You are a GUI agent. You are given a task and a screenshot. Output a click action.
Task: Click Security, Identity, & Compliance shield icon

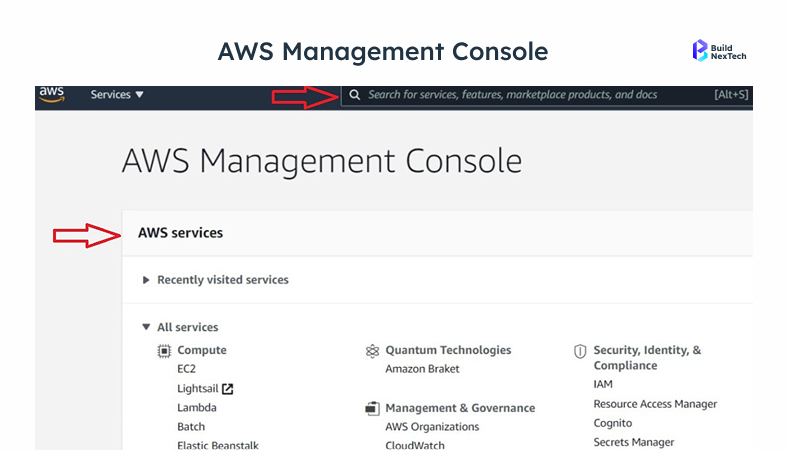coord(580,351)
